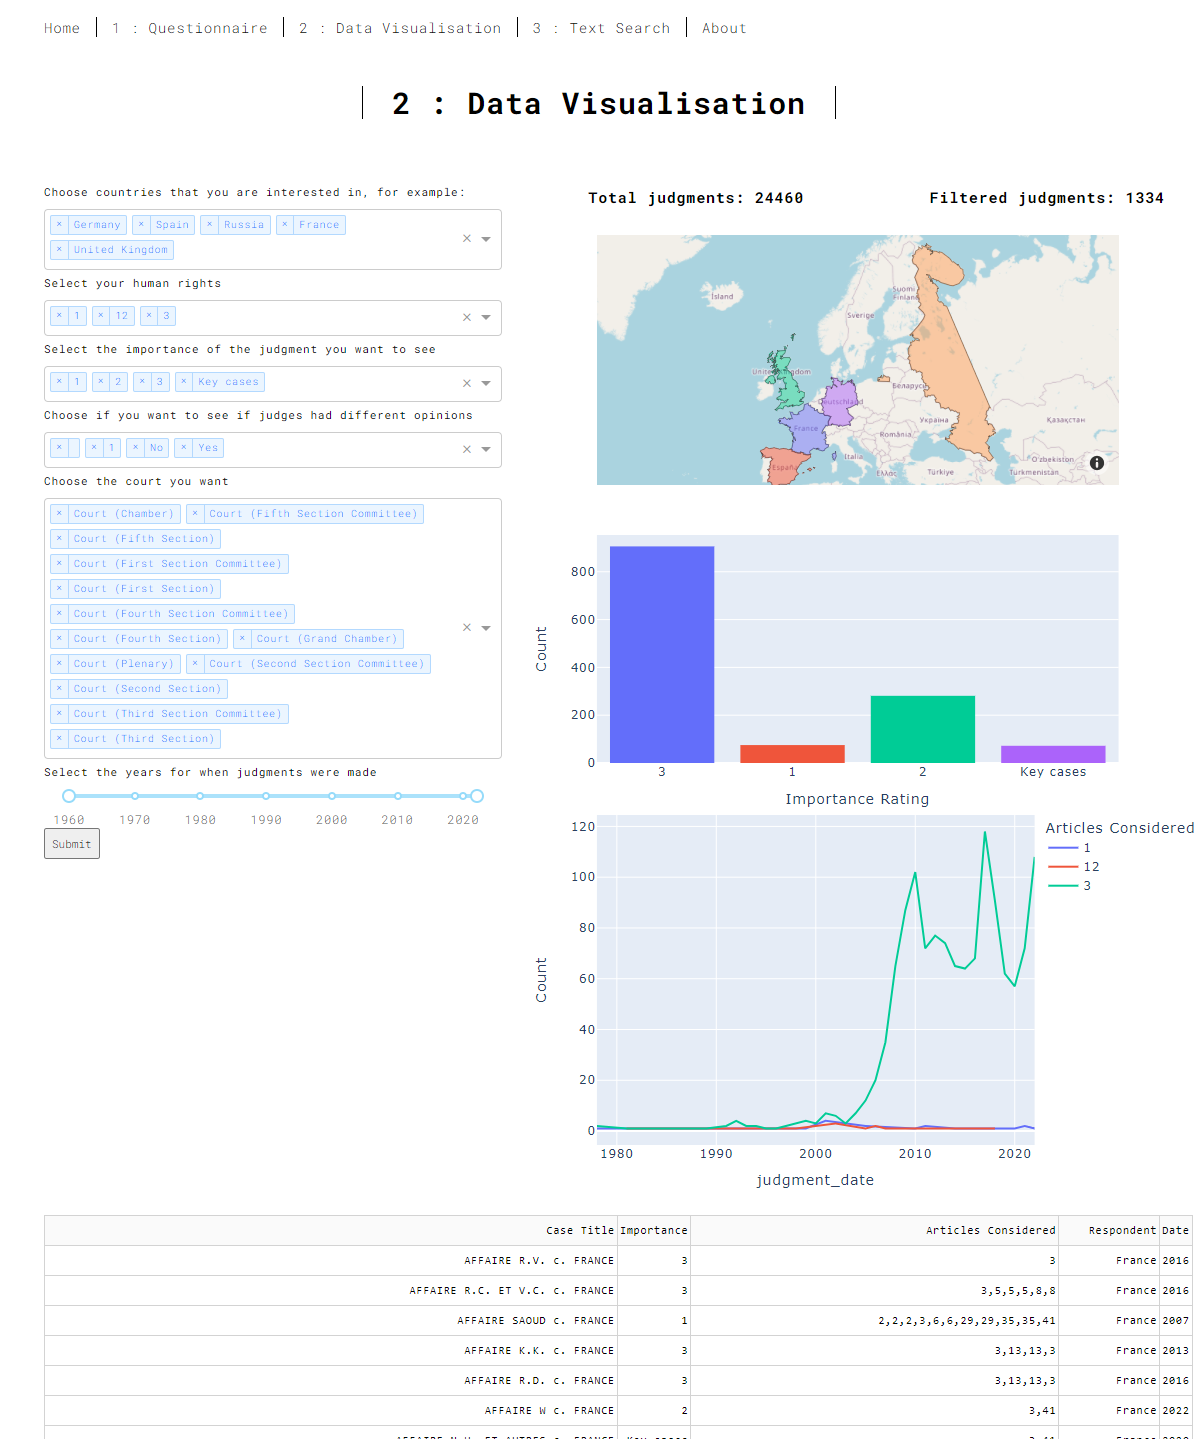Remove Court (Fourth Section) tag

pos(59,639)
